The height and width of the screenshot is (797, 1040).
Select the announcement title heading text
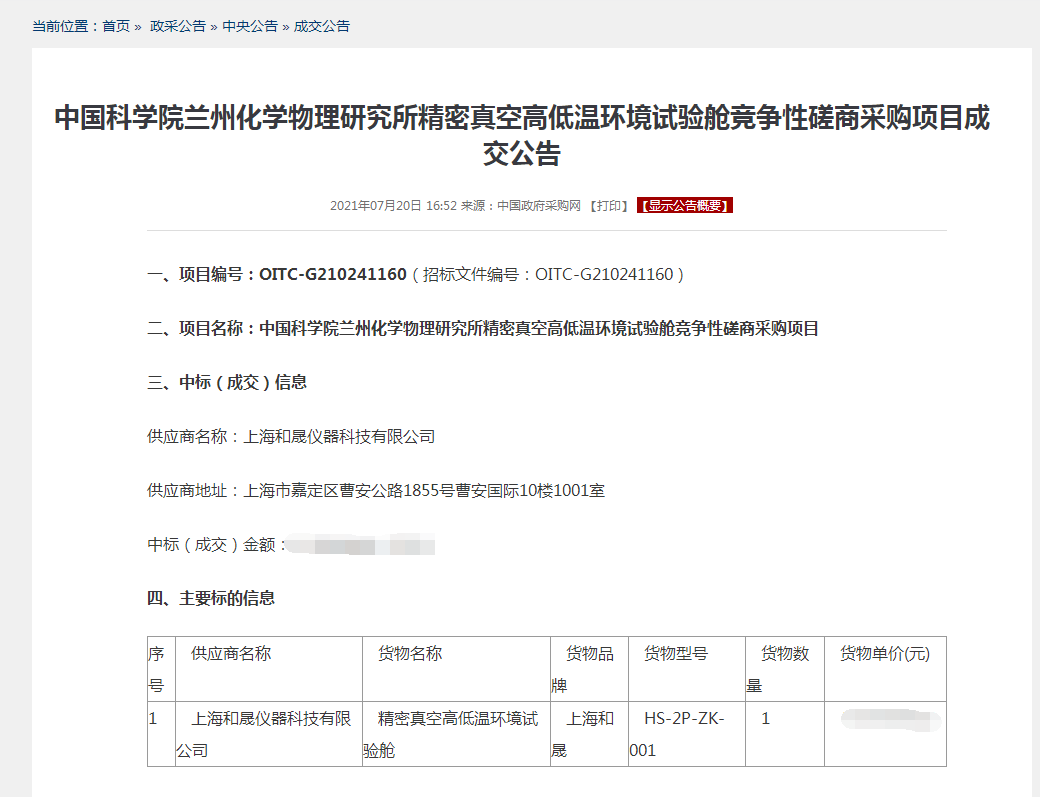coord(522,135)
